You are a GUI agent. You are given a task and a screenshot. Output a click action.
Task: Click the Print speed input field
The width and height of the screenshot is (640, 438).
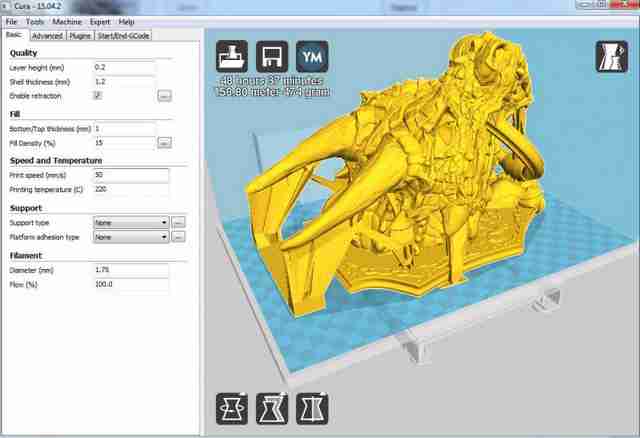click(x=131, y=175)
